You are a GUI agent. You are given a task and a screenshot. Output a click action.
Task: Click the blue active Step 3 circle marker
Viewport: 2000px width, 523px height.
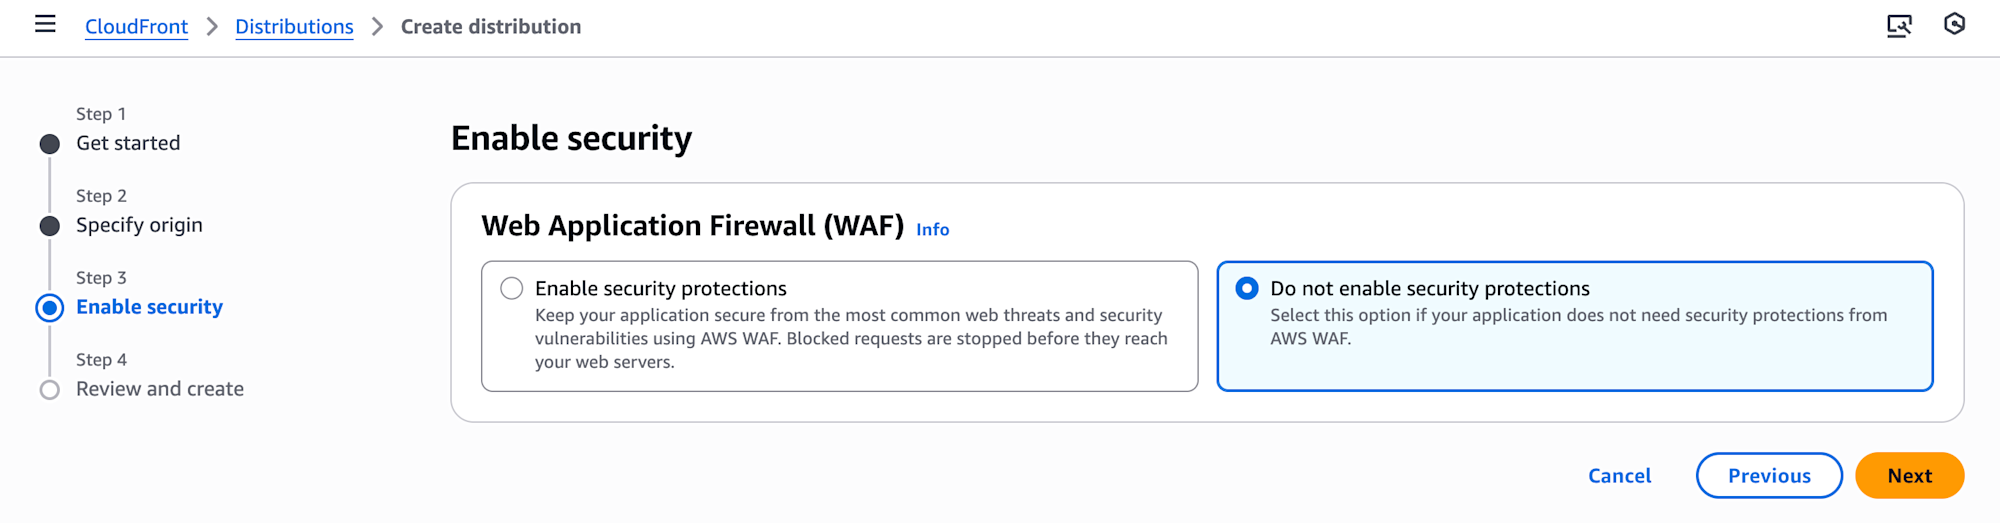pyautogui.click(x=49, y=308)
